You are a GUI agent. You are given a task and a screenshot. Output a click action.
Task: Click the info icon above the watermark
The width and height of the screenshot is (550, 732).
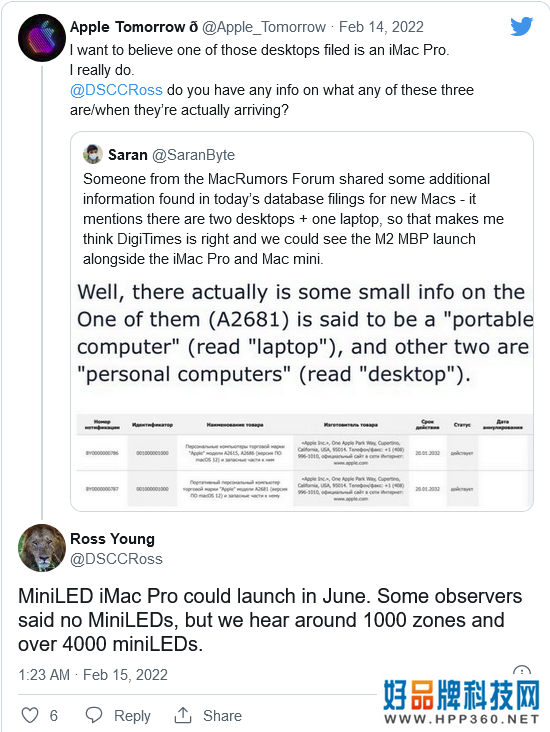(x=522, y=671)
